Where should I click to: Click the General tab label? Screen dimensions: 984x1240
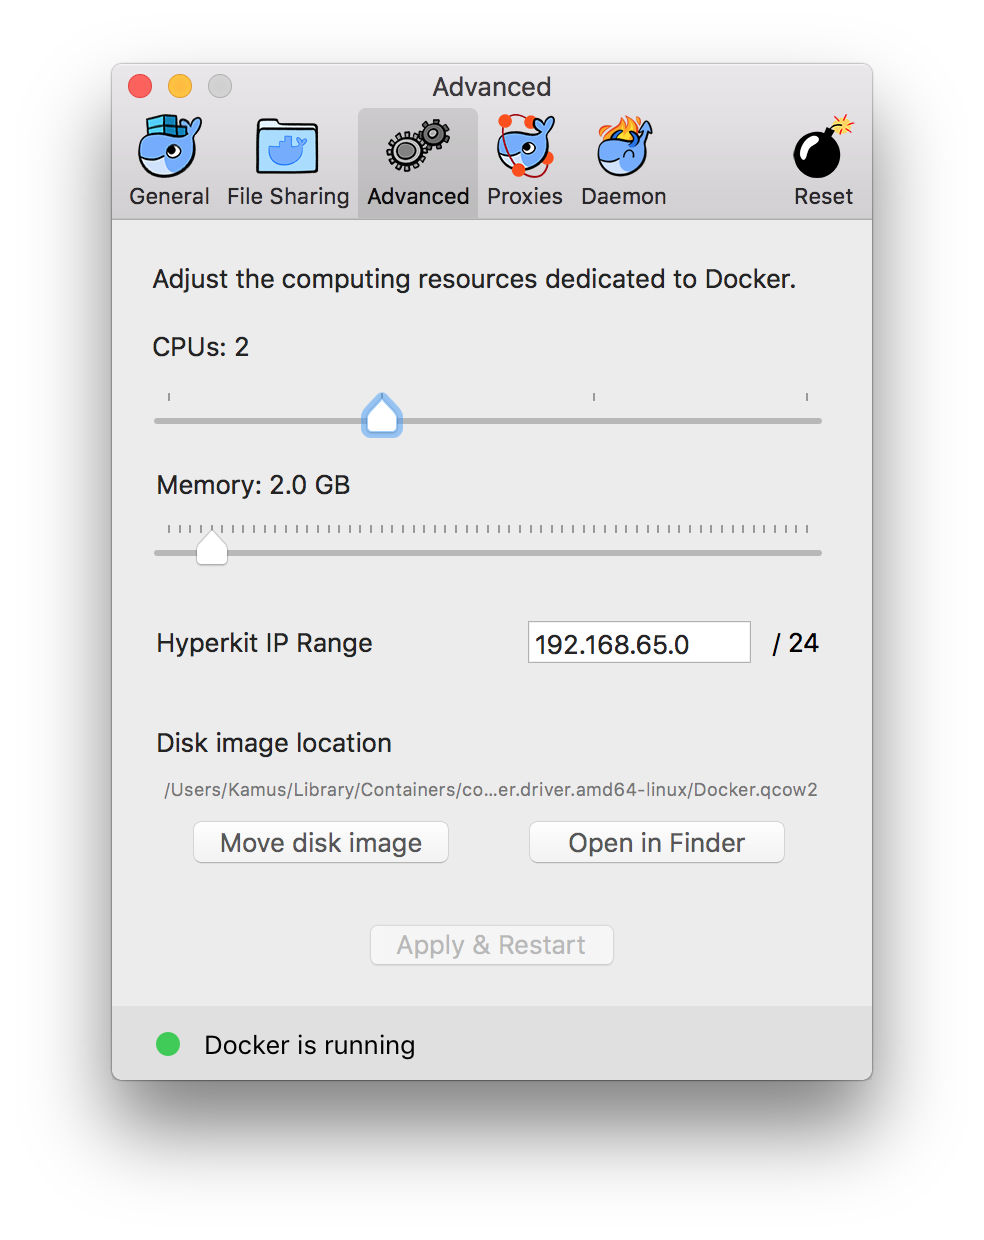169,196
